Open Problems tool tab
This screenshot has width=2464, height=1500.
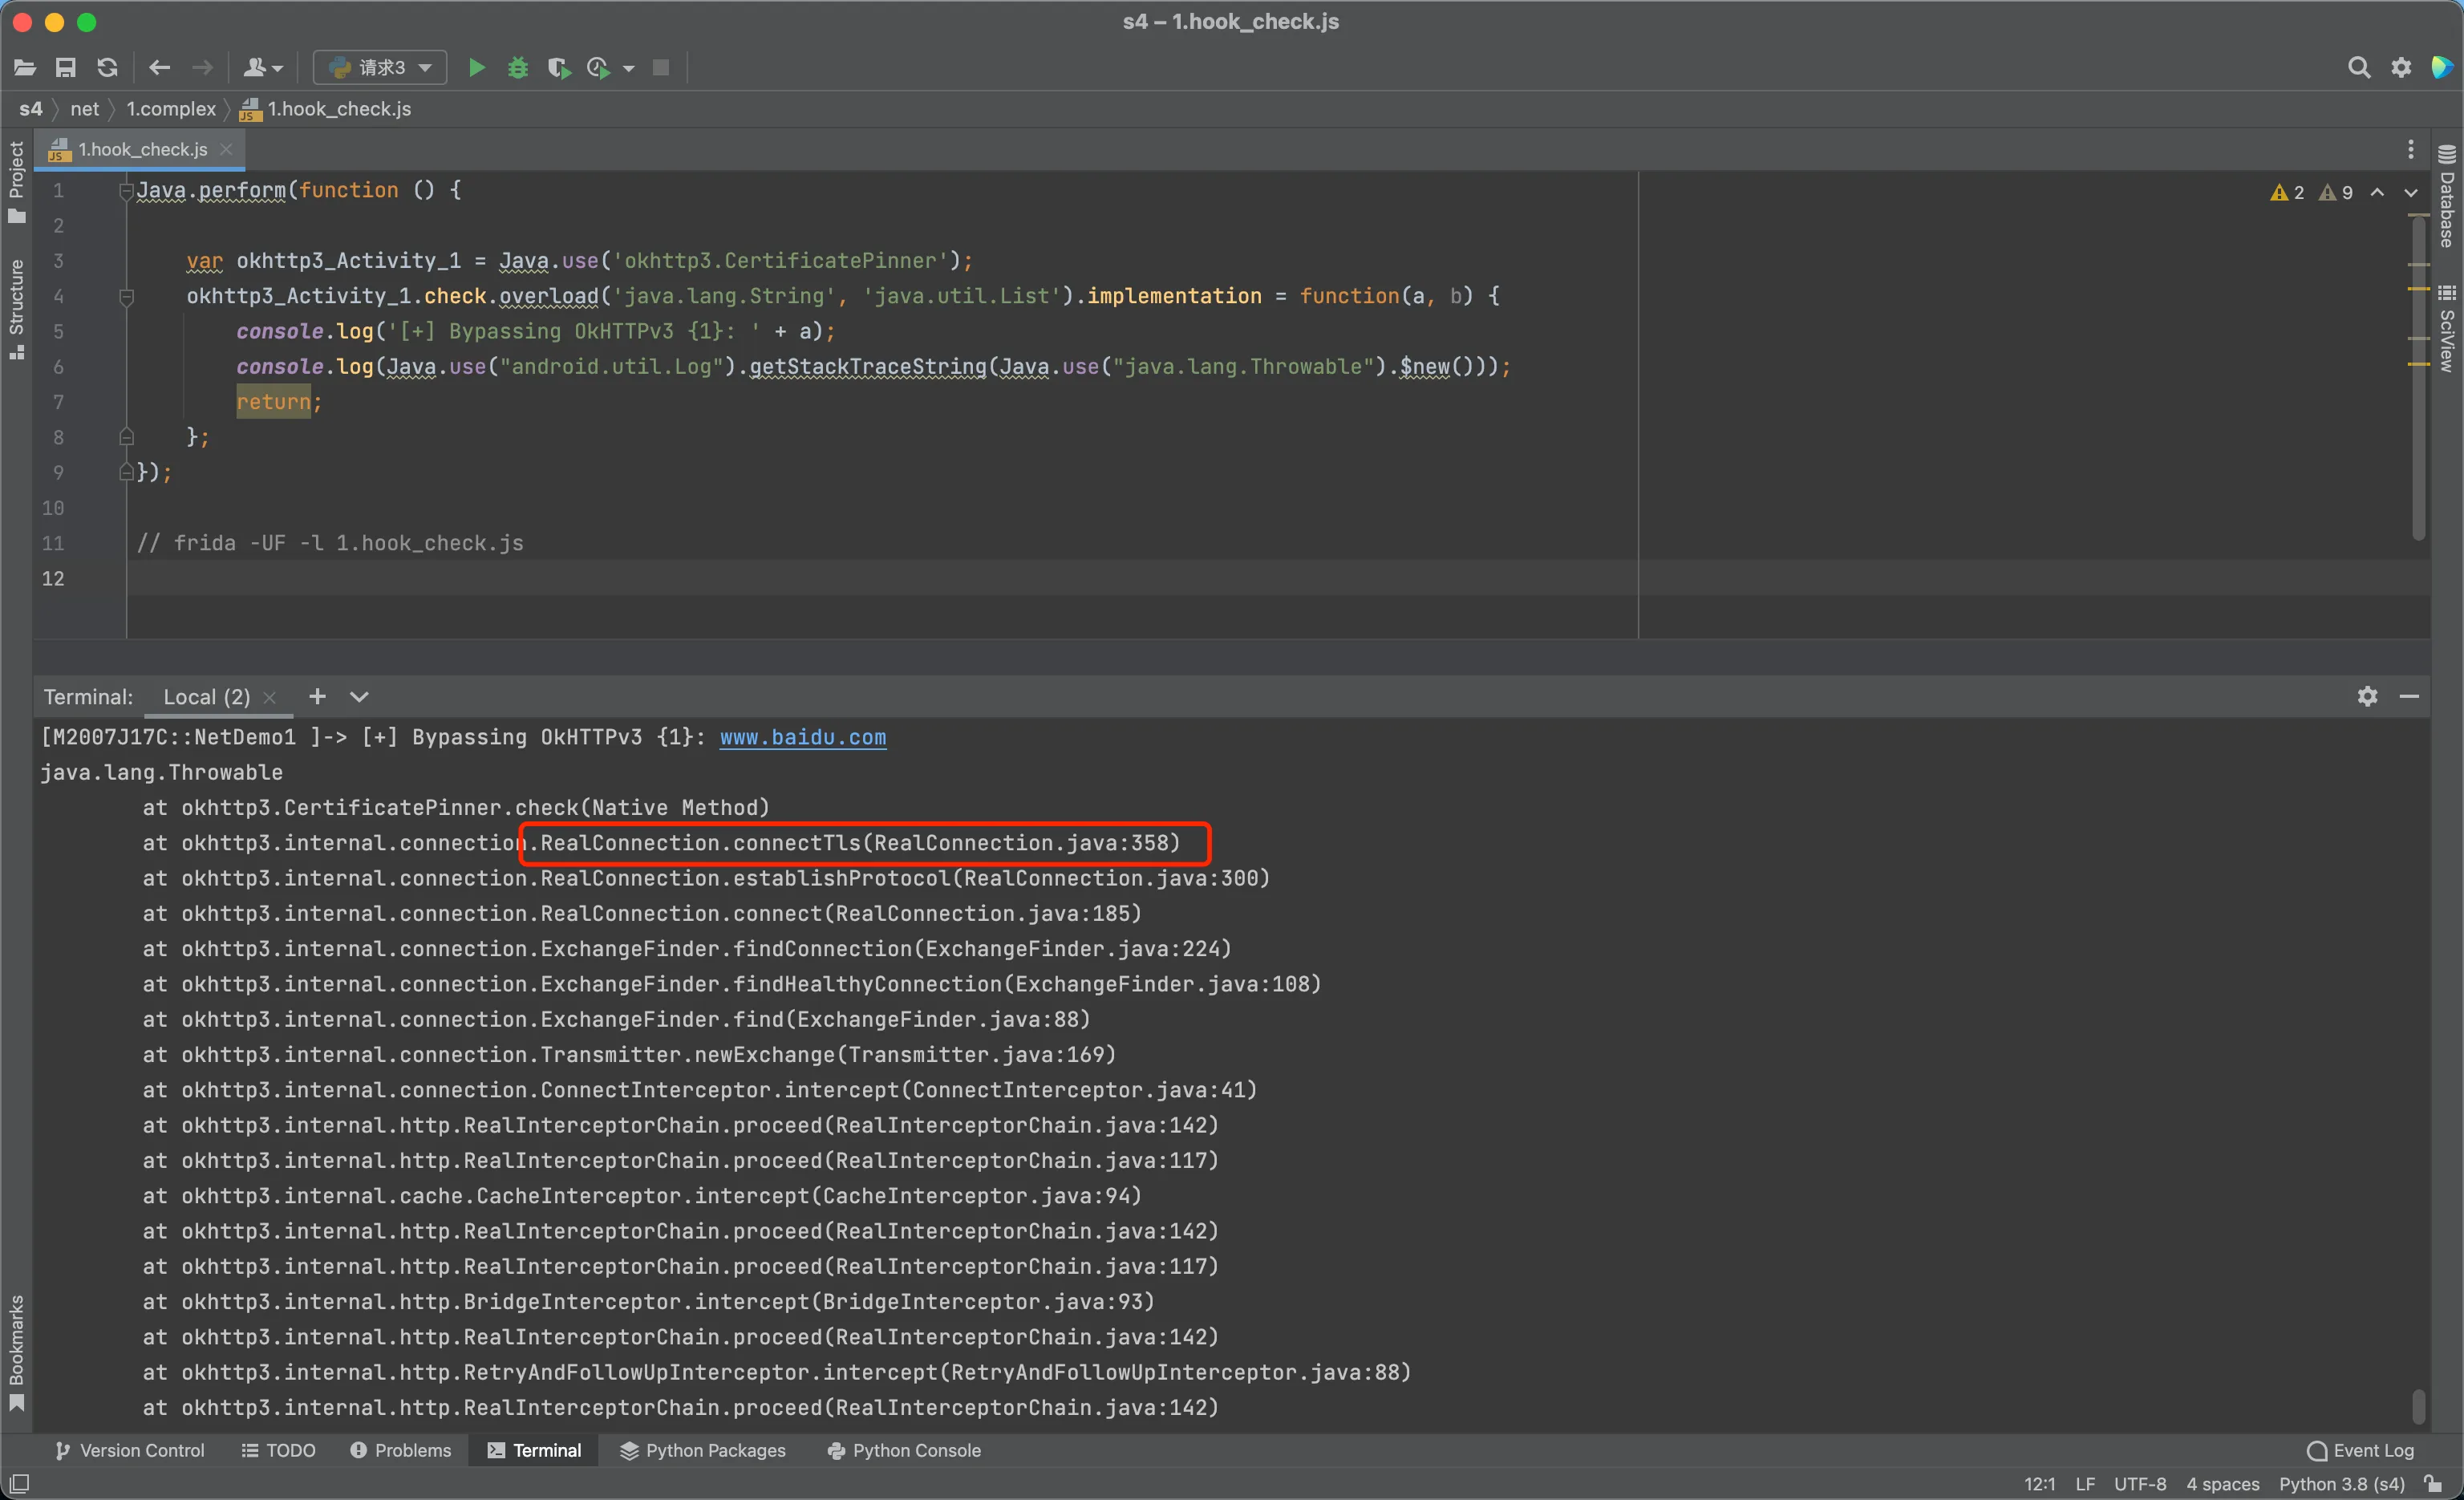pyautogui.click(x=401, y=1450)
